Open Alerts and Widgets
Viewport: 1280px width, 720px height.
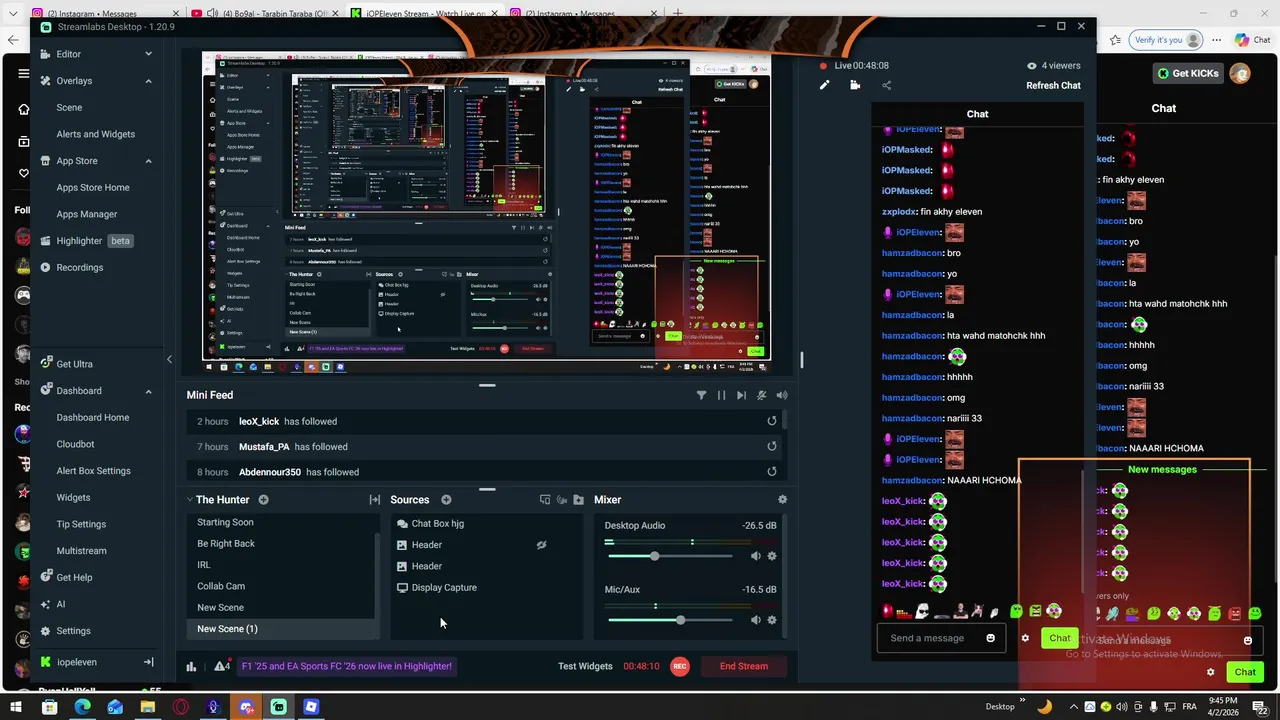click(95, 134)
